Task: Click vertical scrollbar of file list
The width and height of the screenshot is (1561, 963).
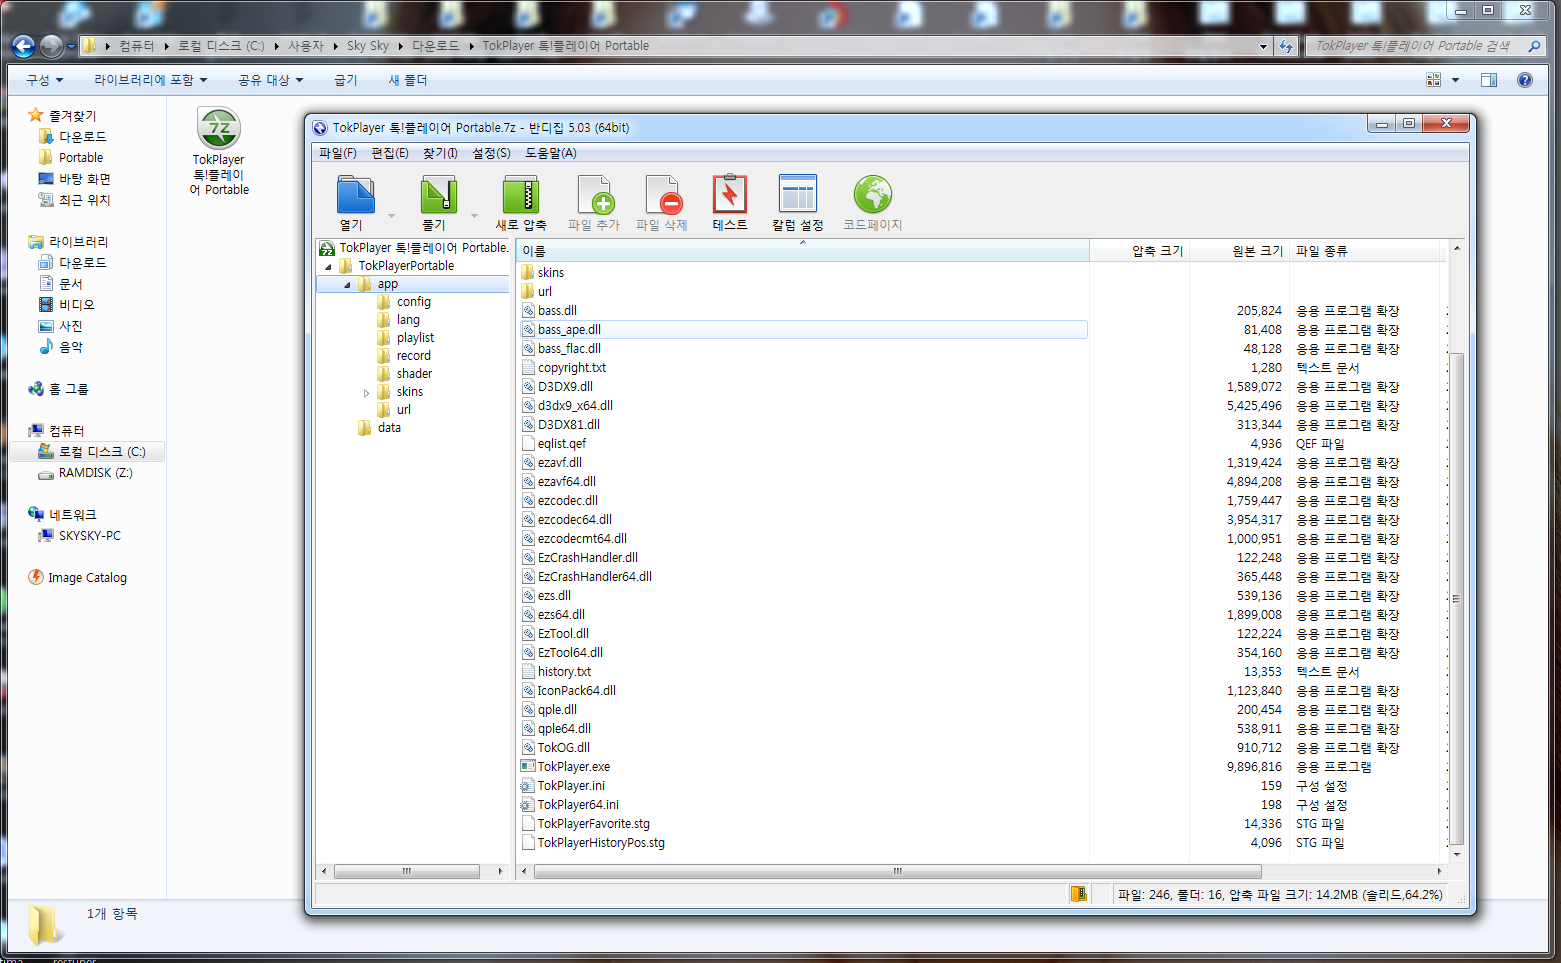Action: [1456, 599]
